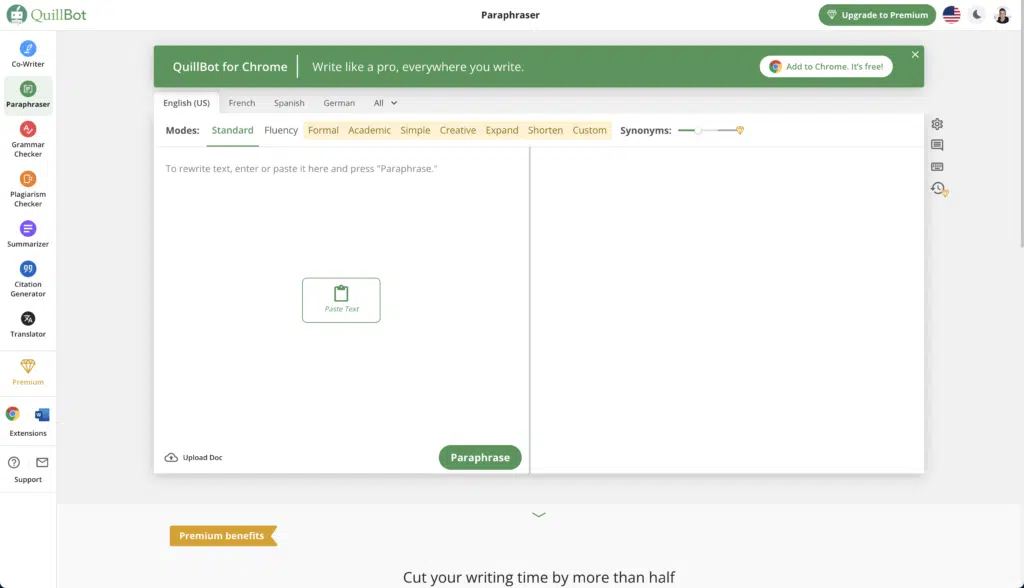
Task: Click Add to Chrome. It's free! button
Action: (x=826, y=67)
